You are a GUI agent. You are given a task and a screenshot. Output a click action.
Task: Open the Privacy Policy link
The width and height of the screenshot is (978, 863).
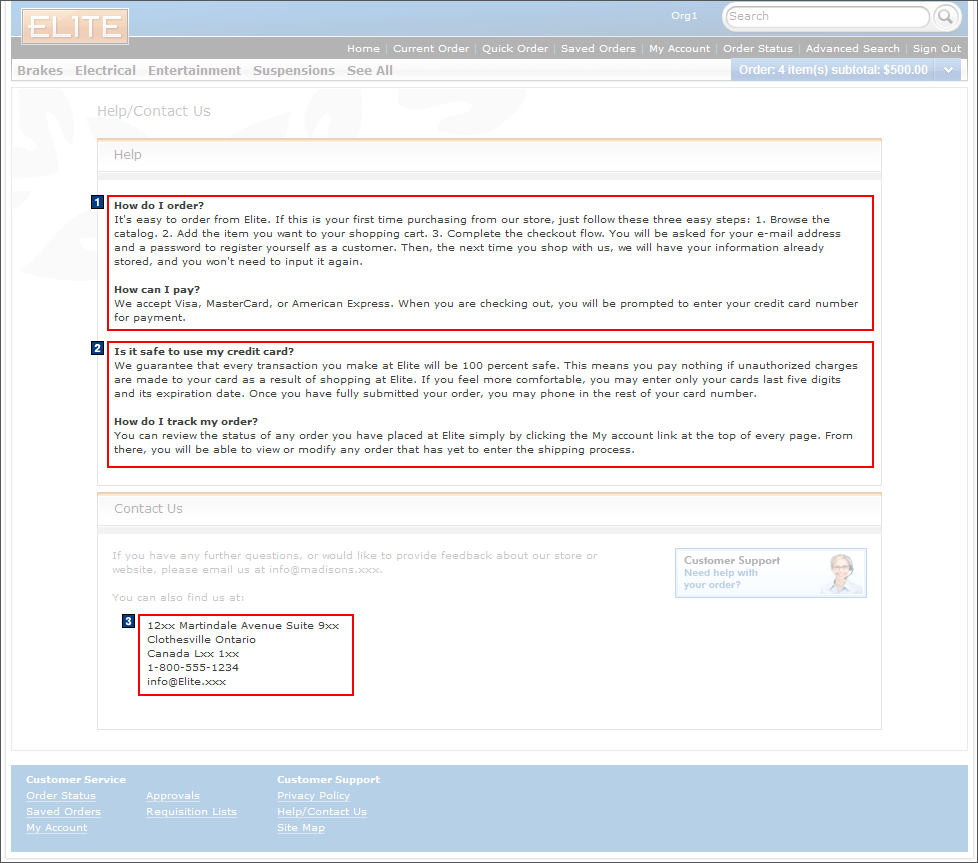(314, 796)
